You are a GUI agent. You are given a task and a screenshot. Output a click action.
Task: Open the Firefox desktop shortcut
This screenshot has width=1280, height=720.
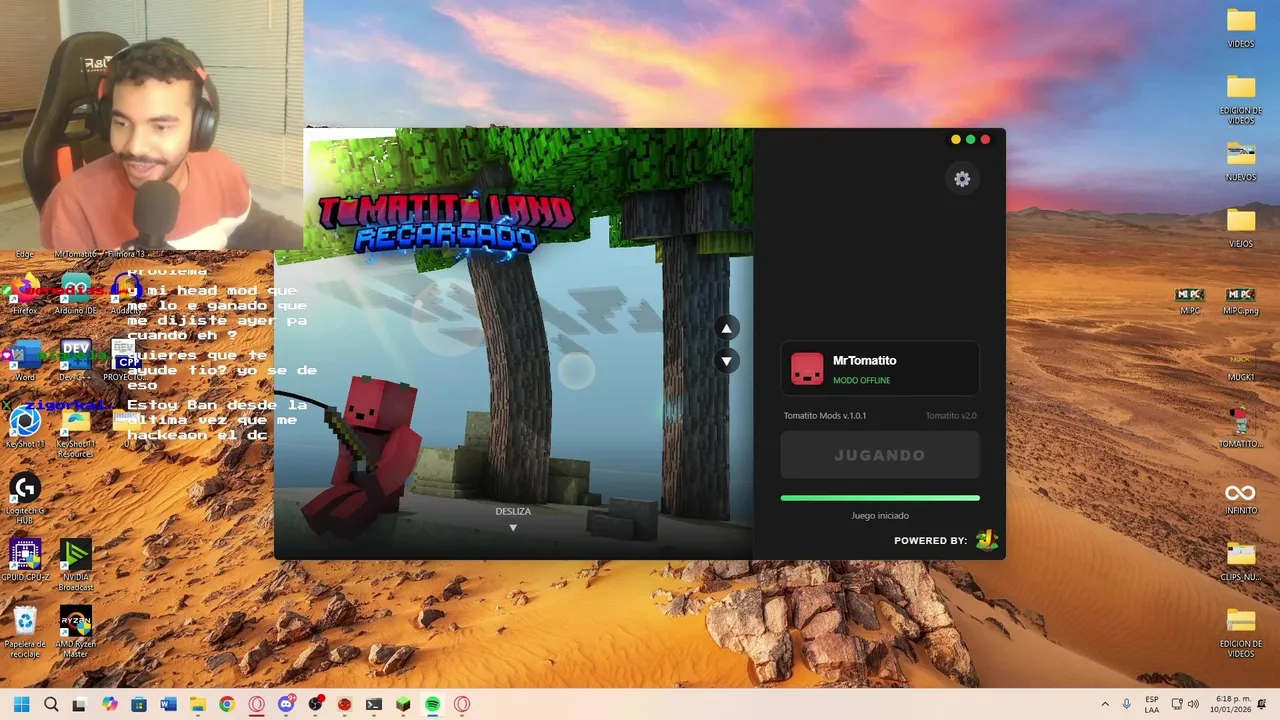pyautogui.click(x=25, y=295)
